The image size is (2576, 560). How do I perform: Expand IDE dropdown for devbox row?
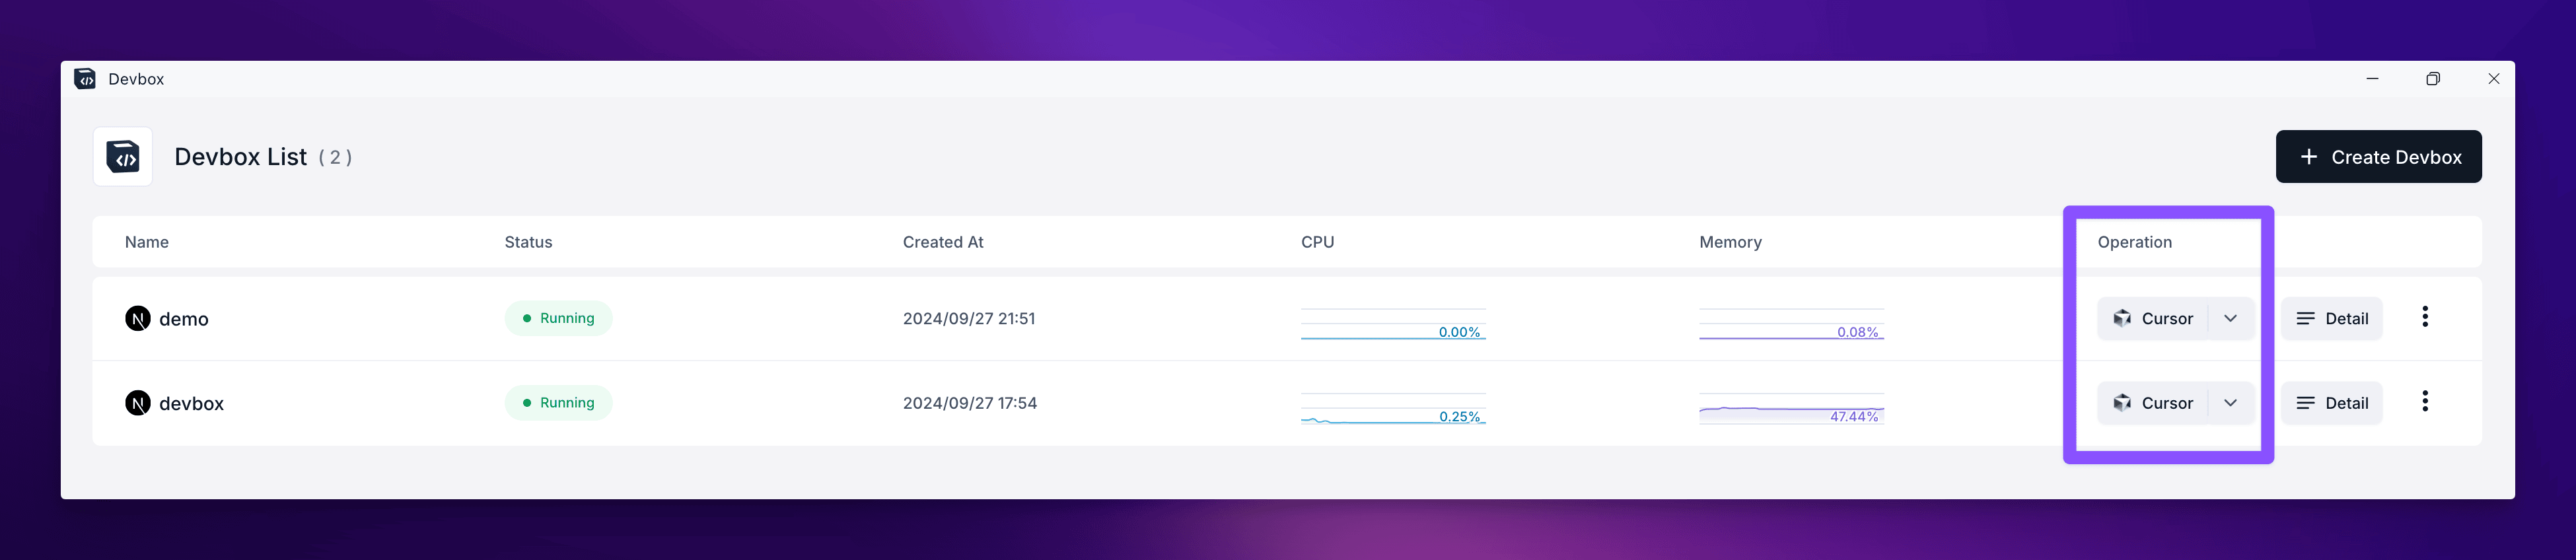2231,403
